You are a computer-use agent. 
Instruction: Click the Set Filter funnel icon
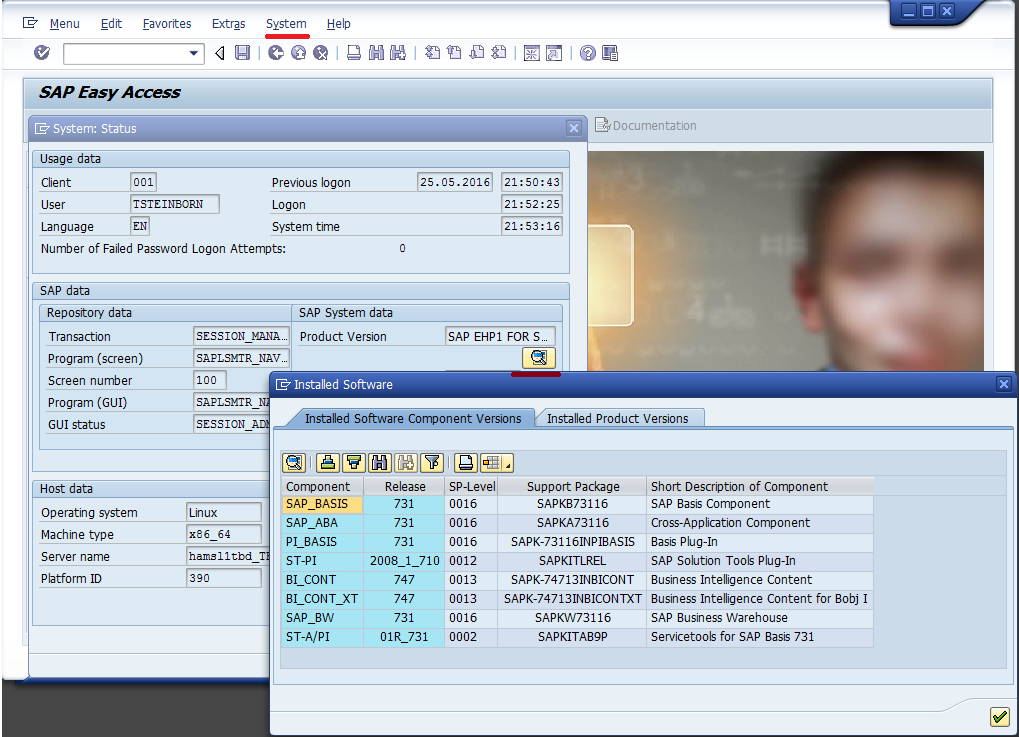pyautogui.click(x=431, y=462)
